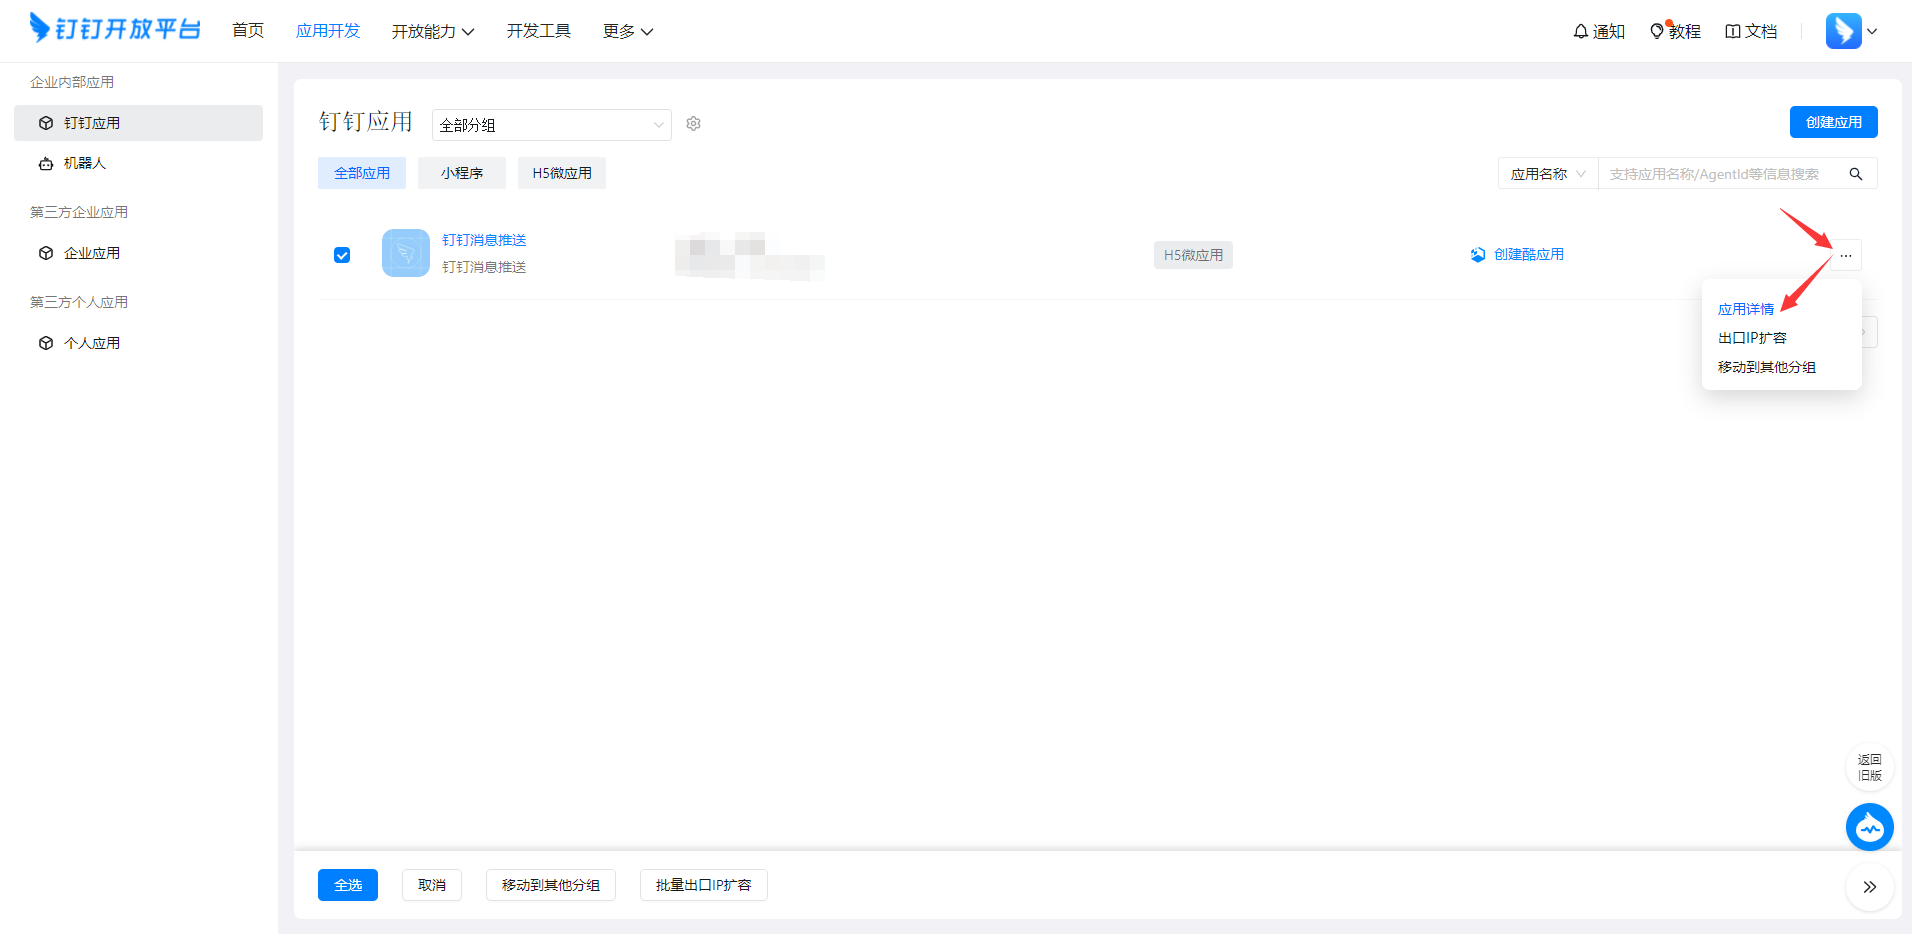
Task: Click the double chevron collapse button
Action: coord(1869,887)
